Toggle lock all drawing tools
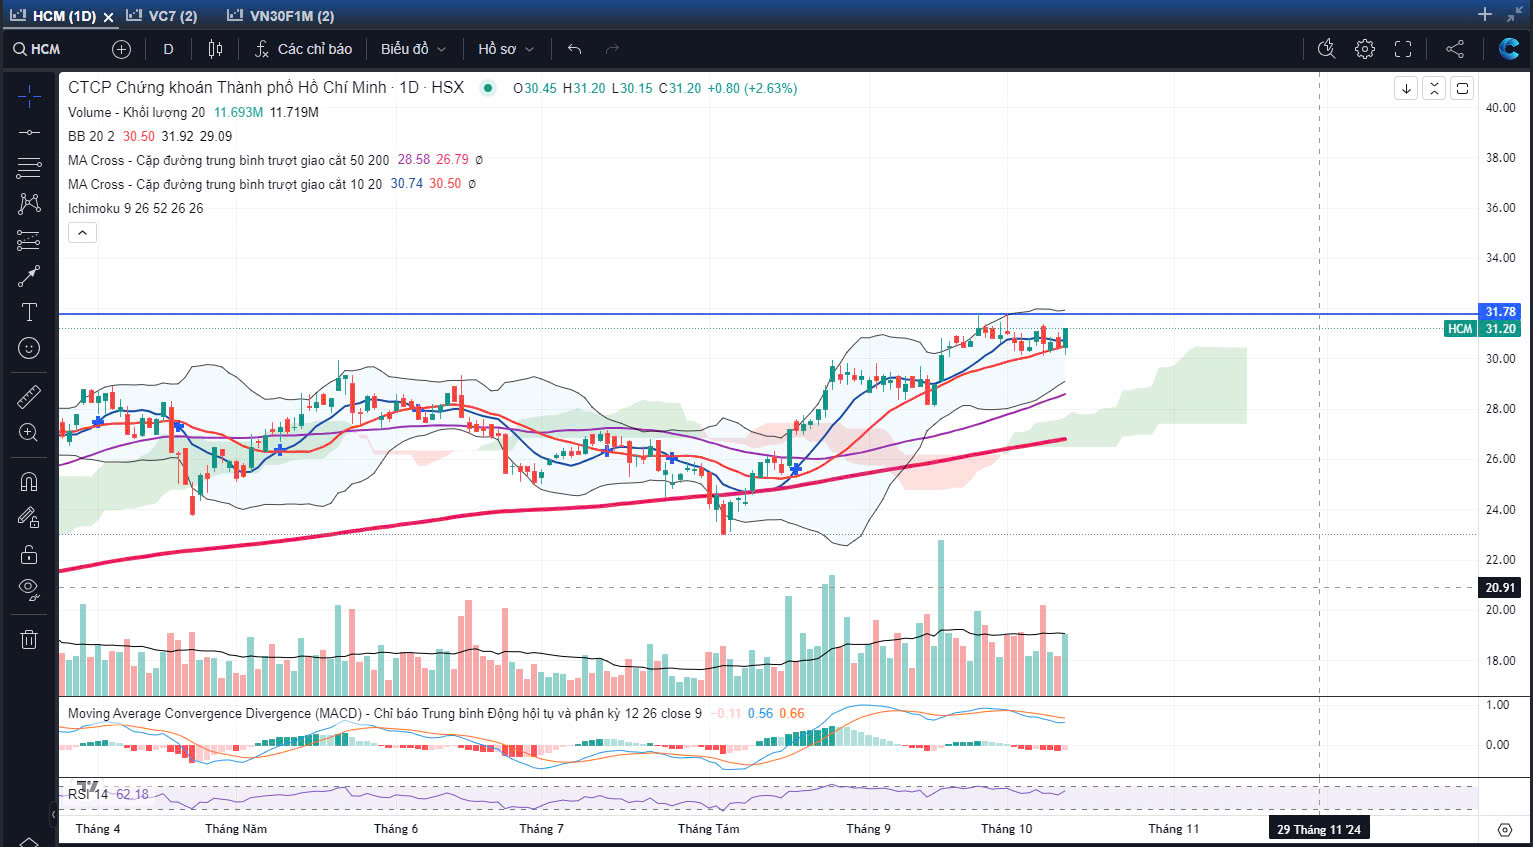The height and width of the screenshot is (847, 1533). 29,554
